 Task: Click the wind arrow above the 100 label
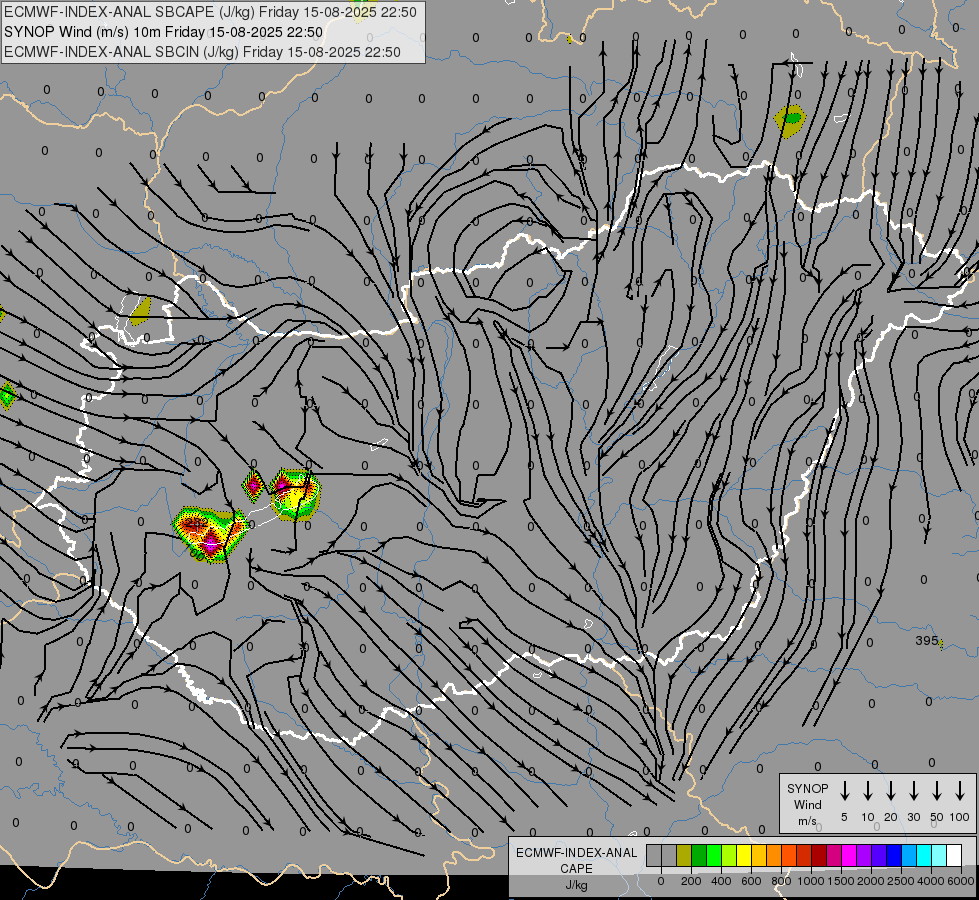click(x=960, y=791)
